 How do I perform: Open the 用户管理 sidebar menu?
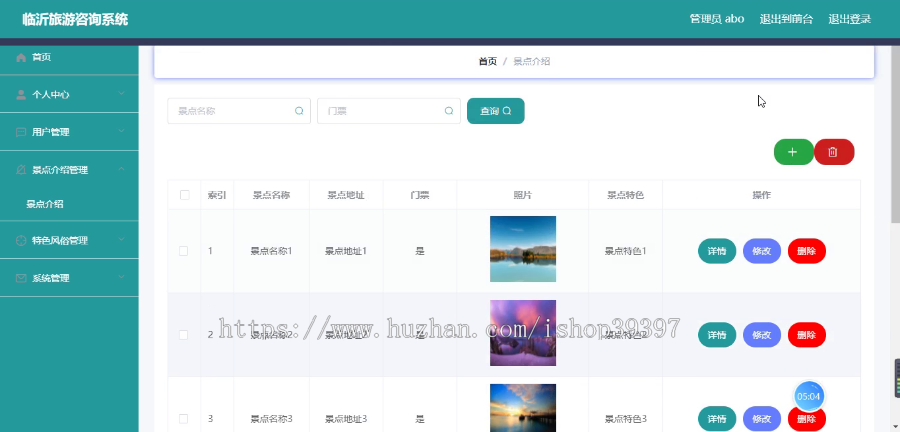pos(69,132)
